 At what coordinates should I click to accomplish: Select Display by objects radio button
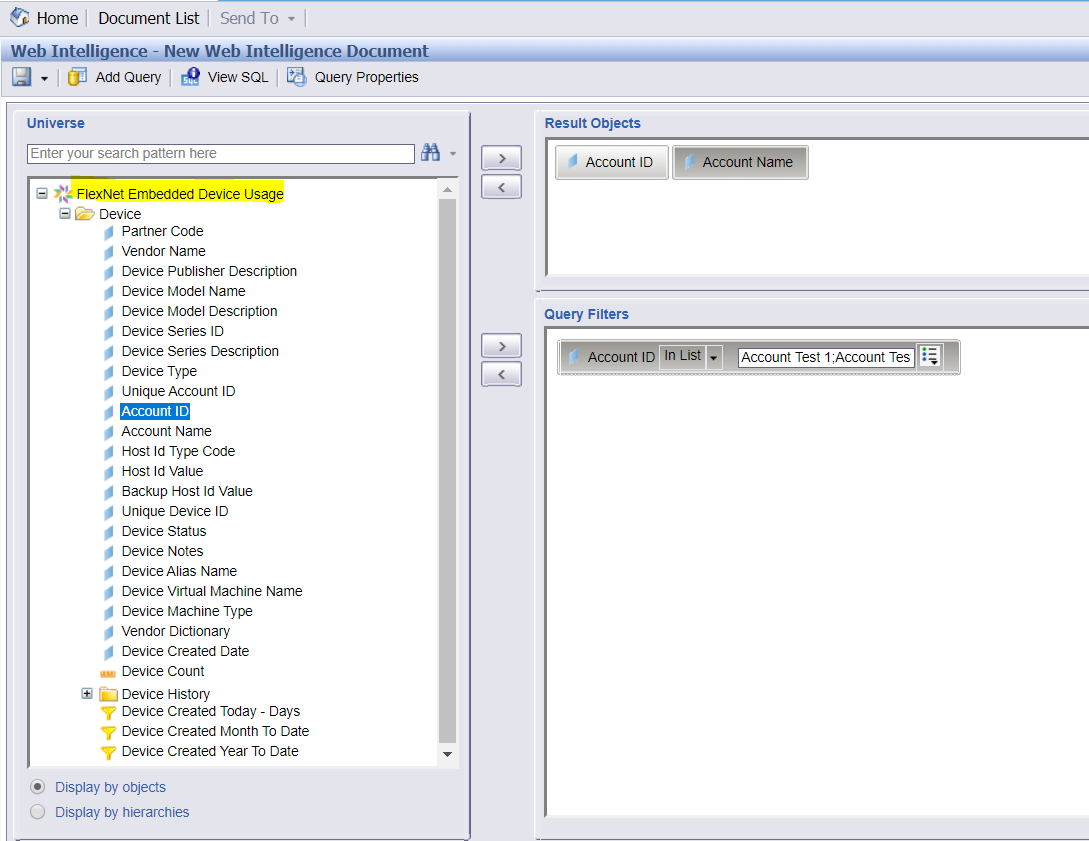38,787
